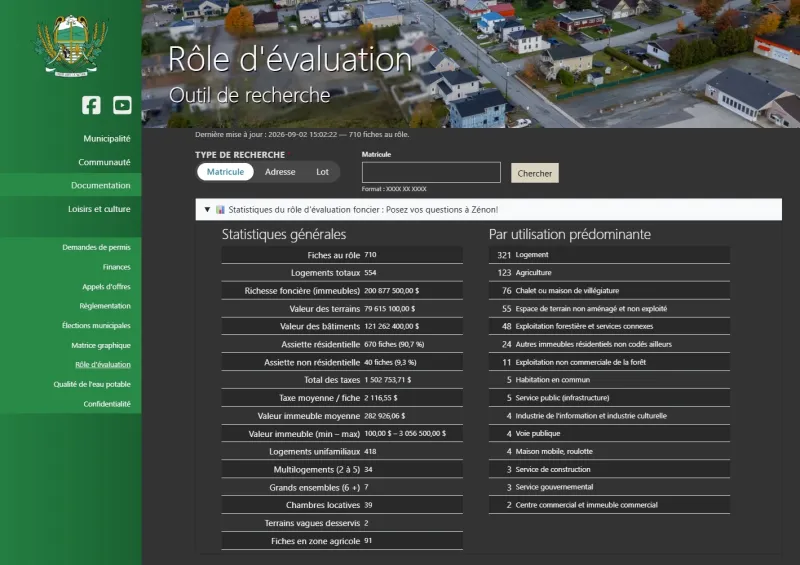The width and height of the screenshot is (800, 565).
Task: Click the Chercher button
Action: click(535, 173)
